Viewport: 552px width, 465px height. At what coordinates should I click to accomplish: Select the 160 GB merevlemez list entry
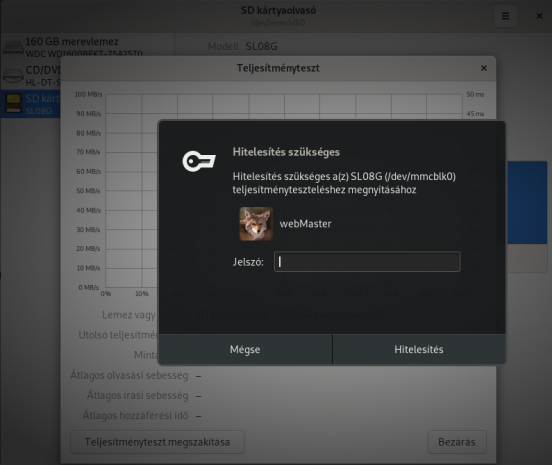coord(87,47)
